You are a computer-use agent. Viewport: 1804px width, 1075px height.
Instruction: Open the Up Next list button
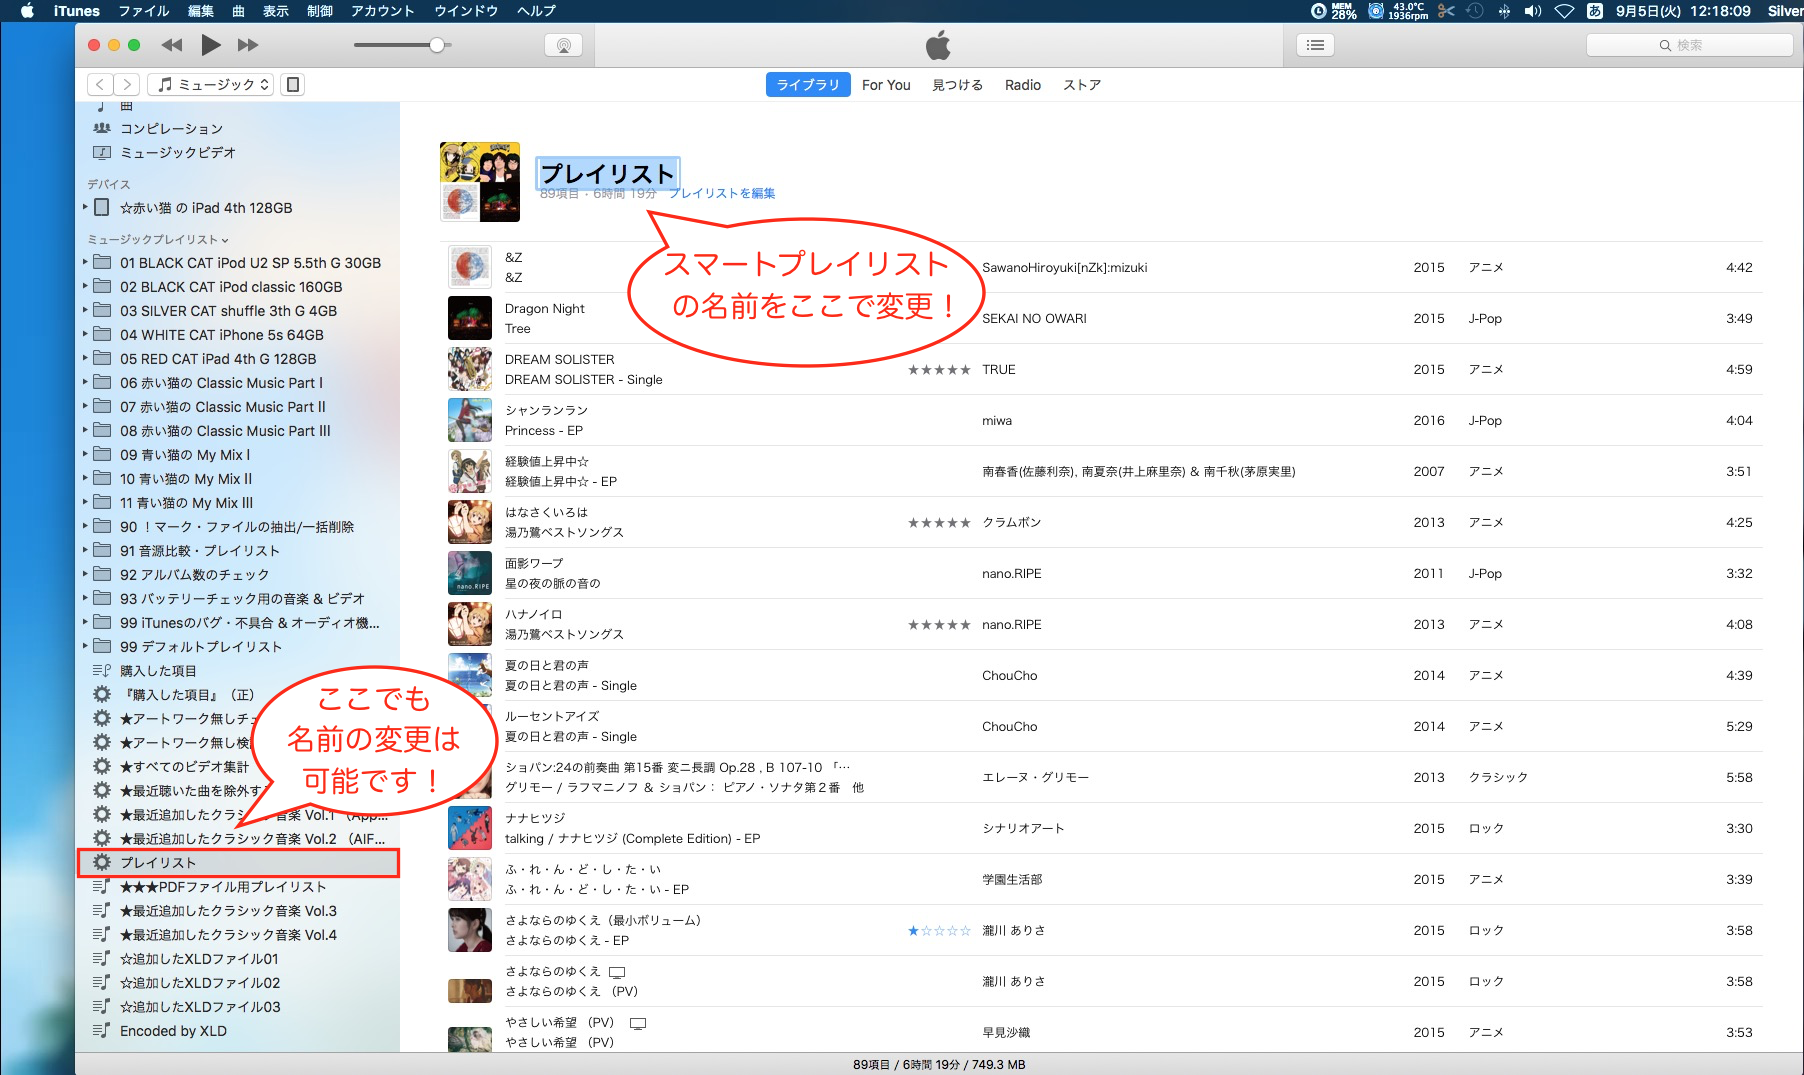(1315, 45)
